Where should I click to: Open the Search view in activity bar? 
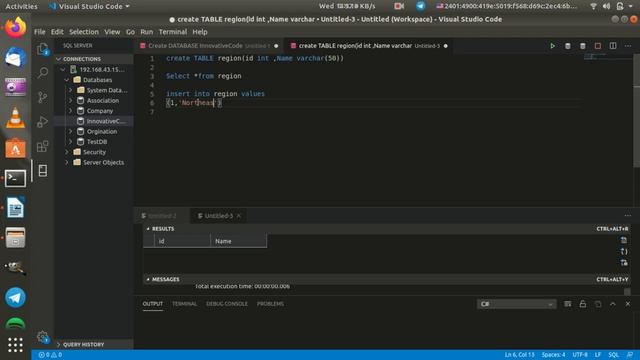(x=43, y=73)
